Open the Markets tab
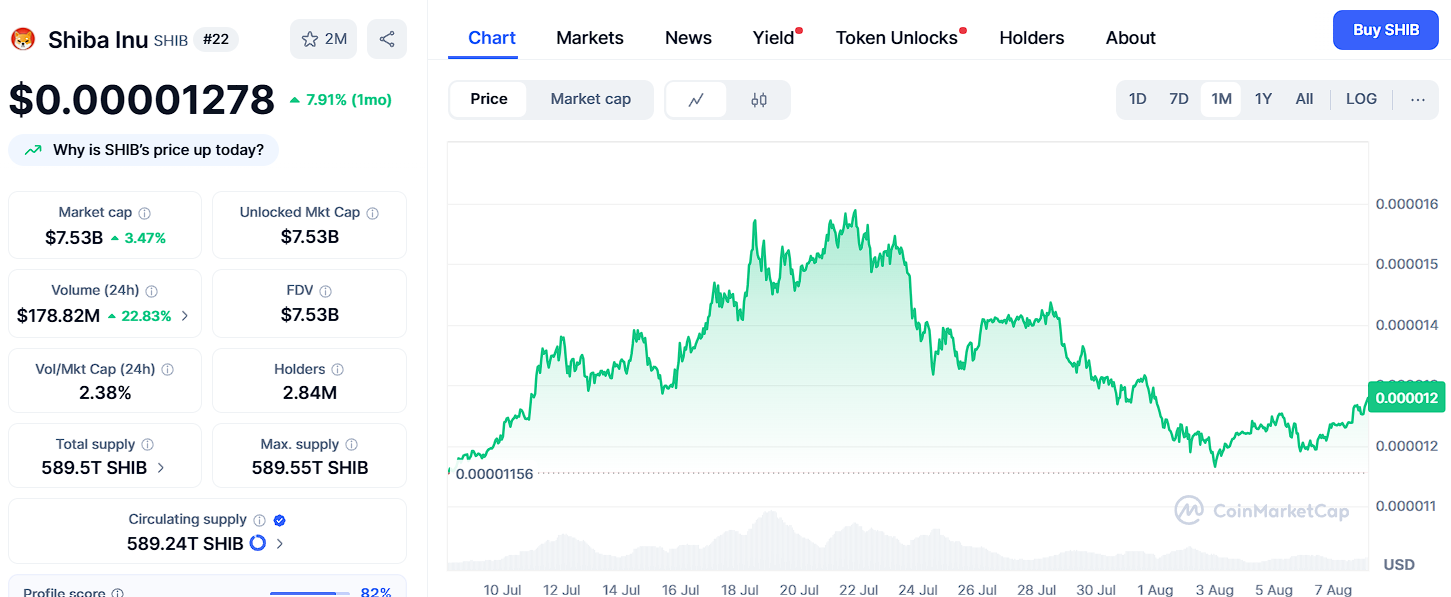Viewport: 1451px width, 597px height. 590,38
